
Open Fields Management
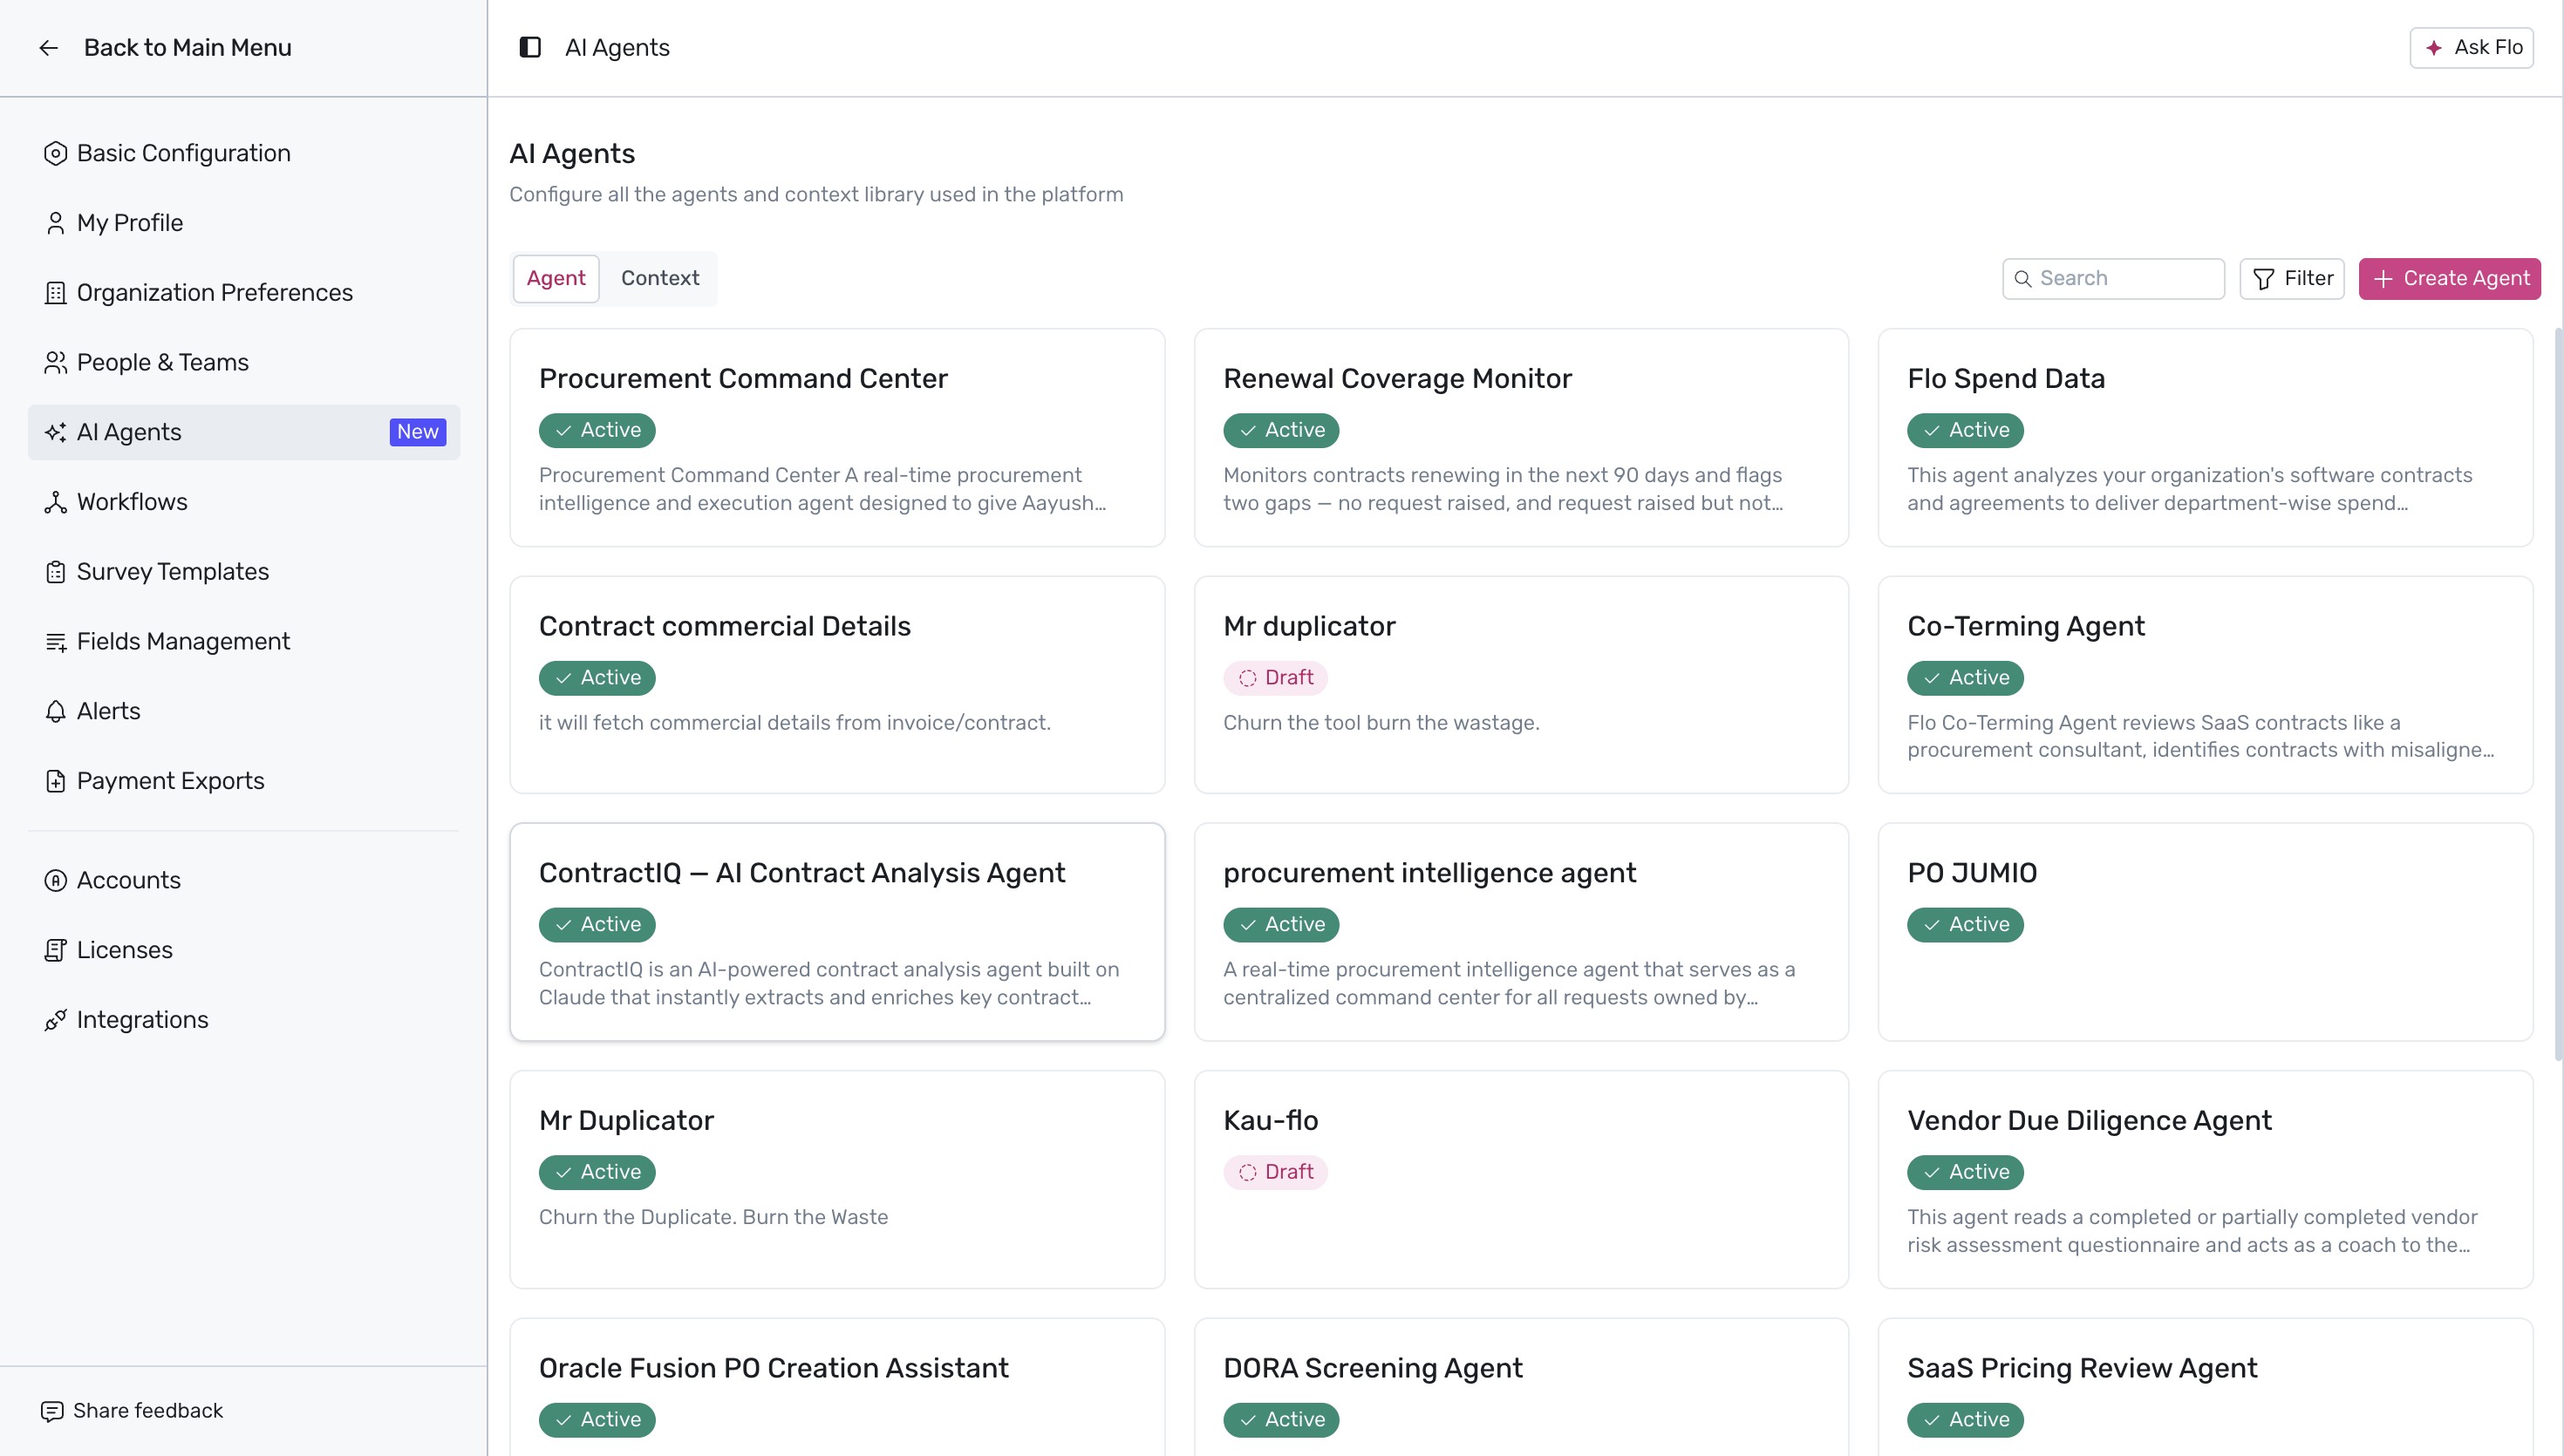[244, 642]
